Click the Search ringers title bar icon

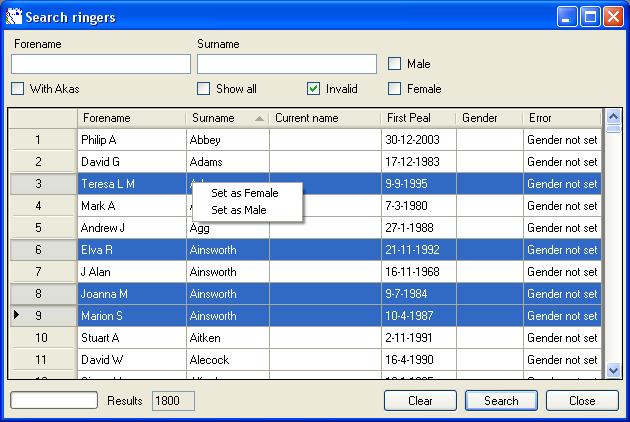coord(14,16)
